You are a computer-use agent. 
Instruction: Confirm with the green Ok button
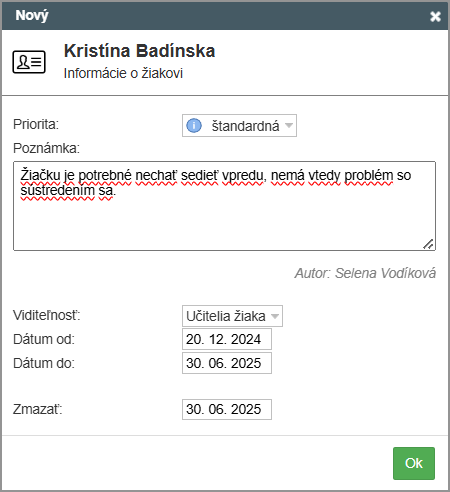click(414, 463)
